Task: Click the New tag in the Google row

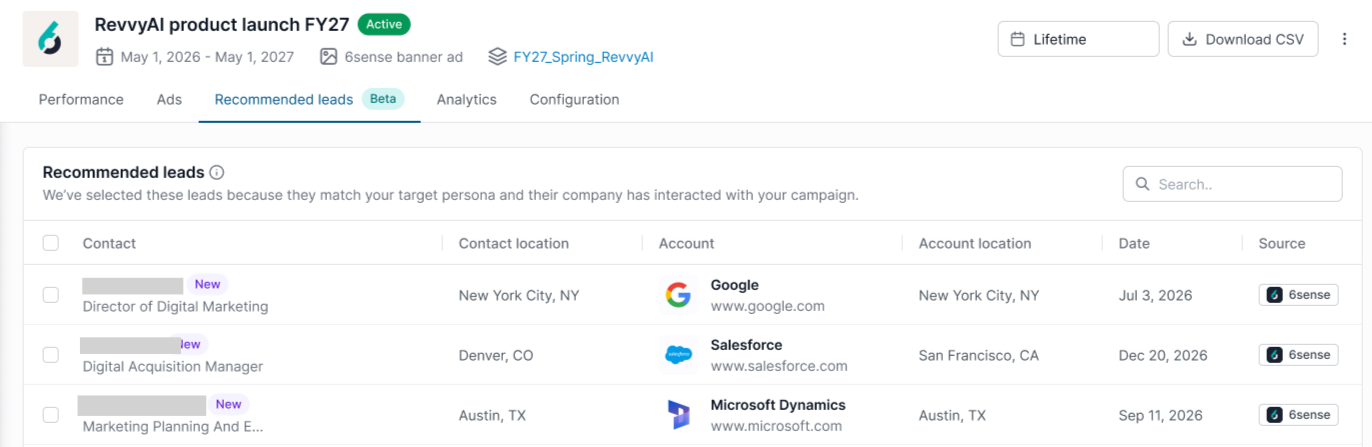Action: (207, 284)
